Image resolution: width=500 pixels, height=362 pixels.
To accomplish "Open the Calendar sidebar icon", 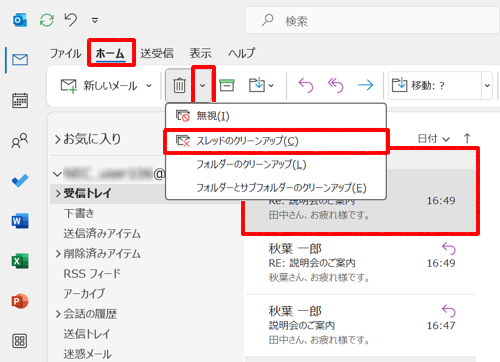I will click(x=20, y=100).
